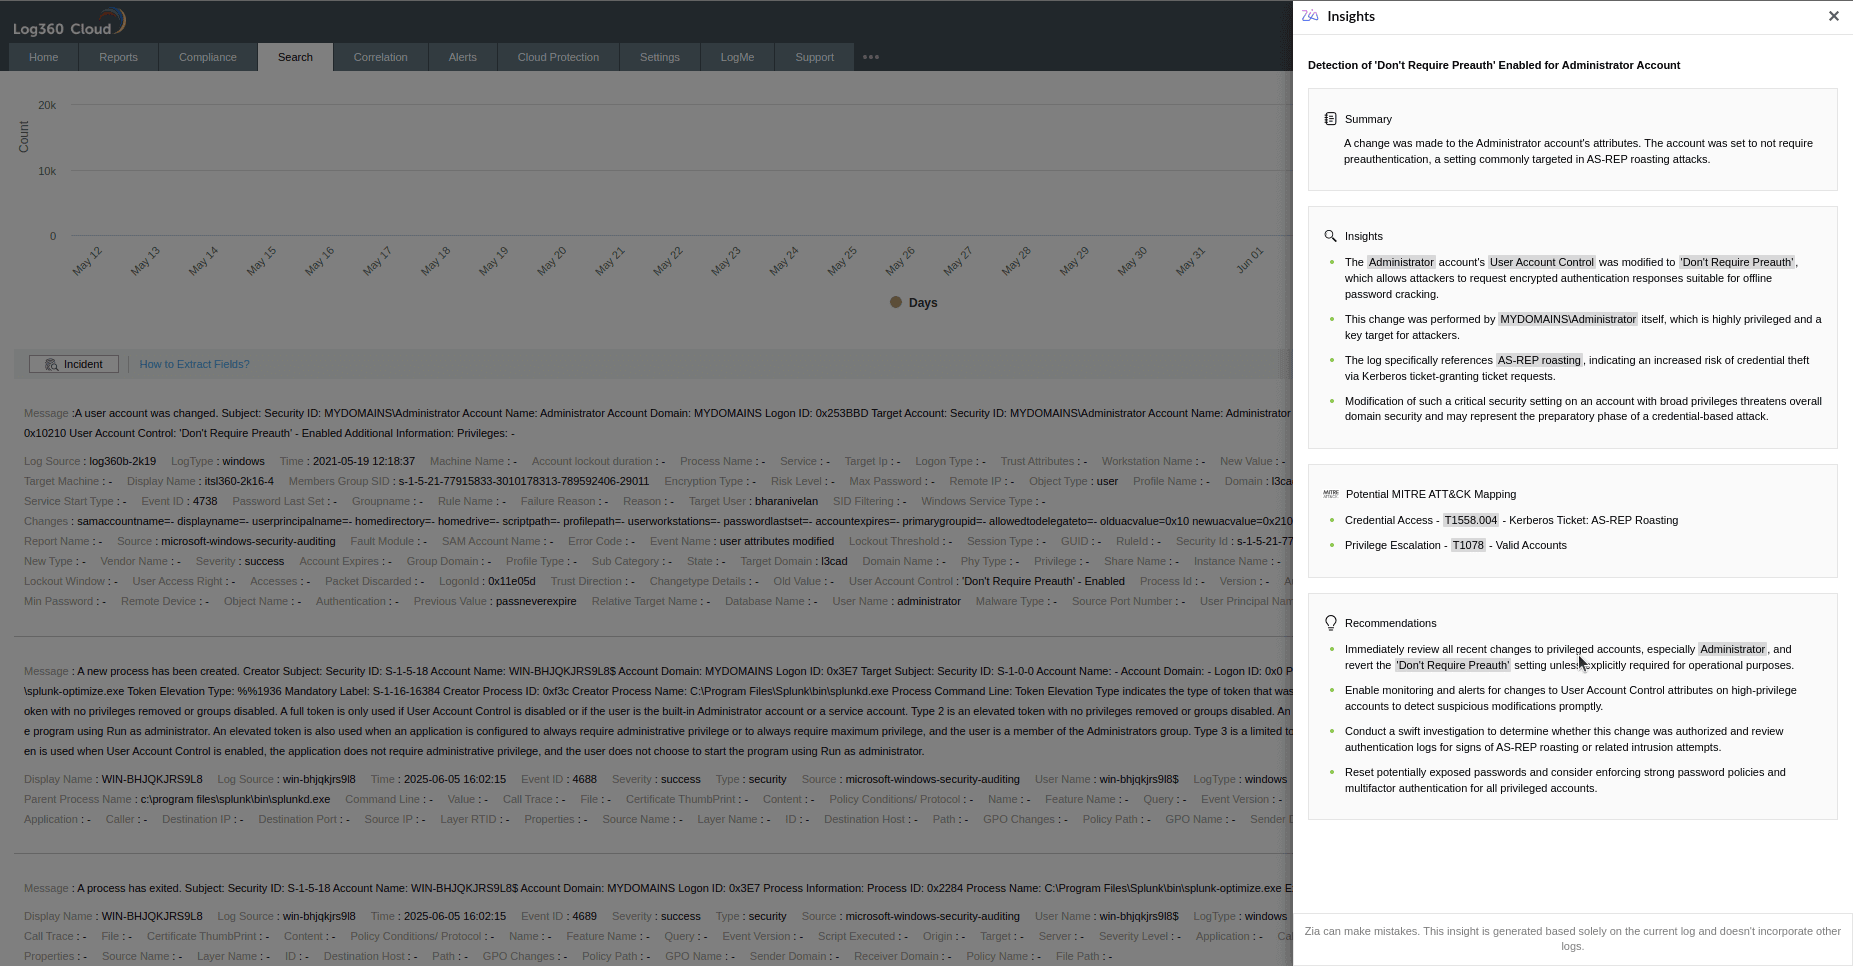Select the Search tab
The image size is (1853, 966).
(x=295, y=57)
